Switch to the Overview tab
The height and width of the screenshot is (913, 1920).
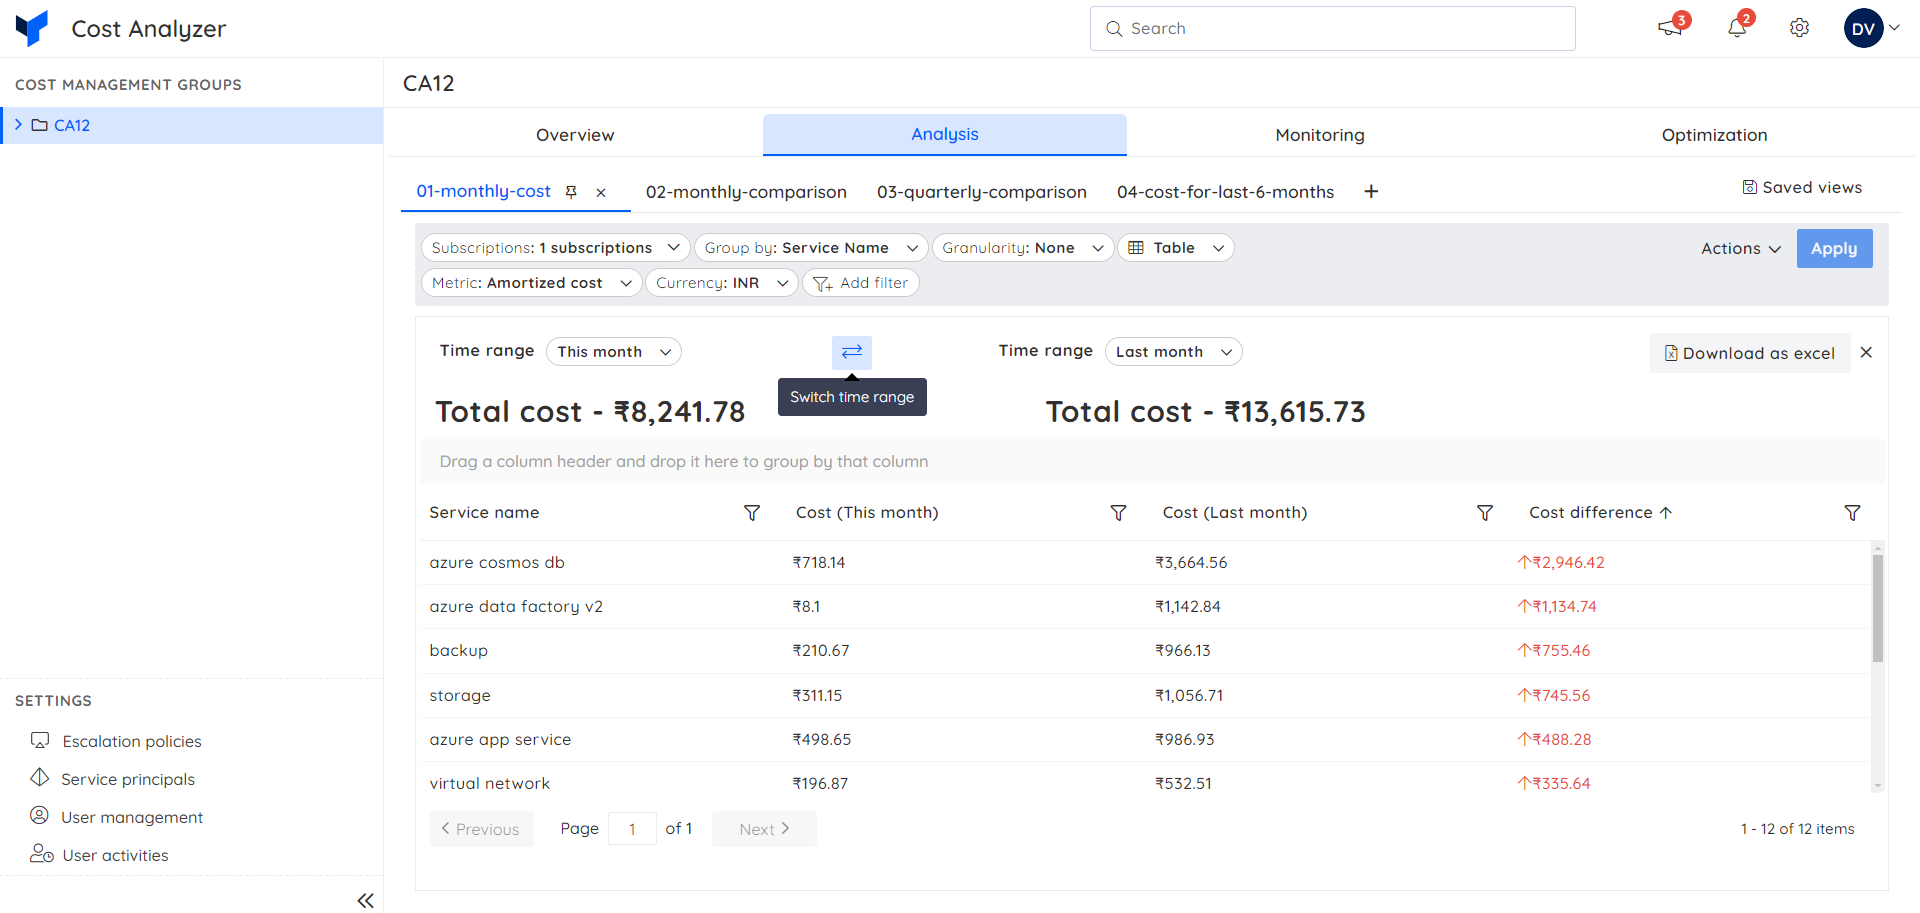[575, 135]
